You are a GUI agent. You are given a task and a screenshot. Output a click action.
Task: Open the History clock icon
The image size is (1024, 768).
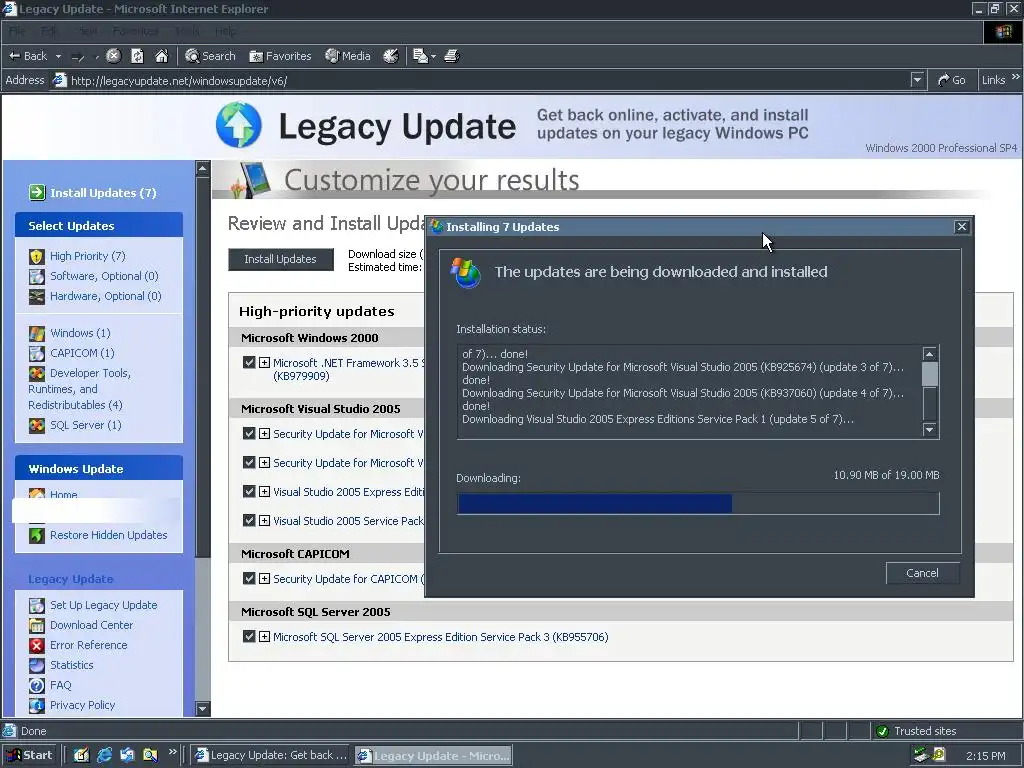pyautogui.click(x=391, y=56)
